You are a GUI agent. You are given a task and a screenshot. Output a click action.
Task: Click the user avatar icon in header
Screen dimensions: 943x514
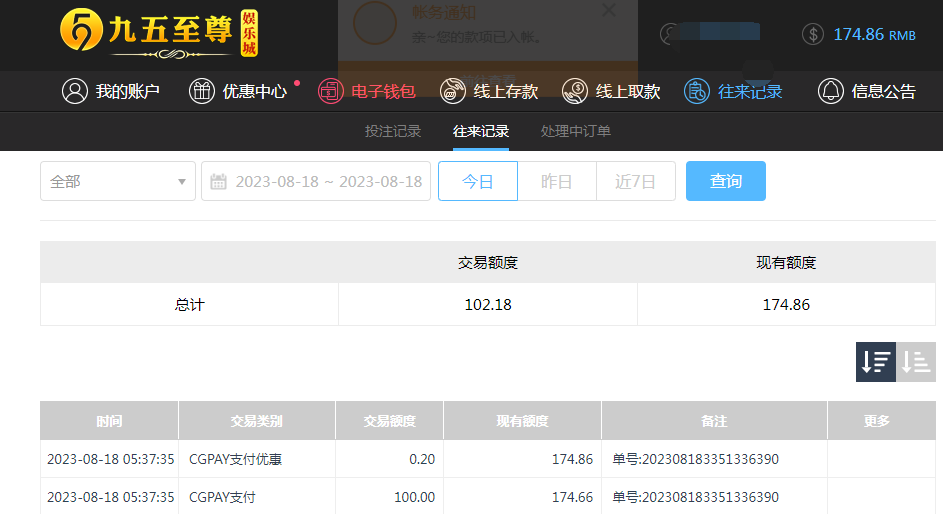coord(669,34)
